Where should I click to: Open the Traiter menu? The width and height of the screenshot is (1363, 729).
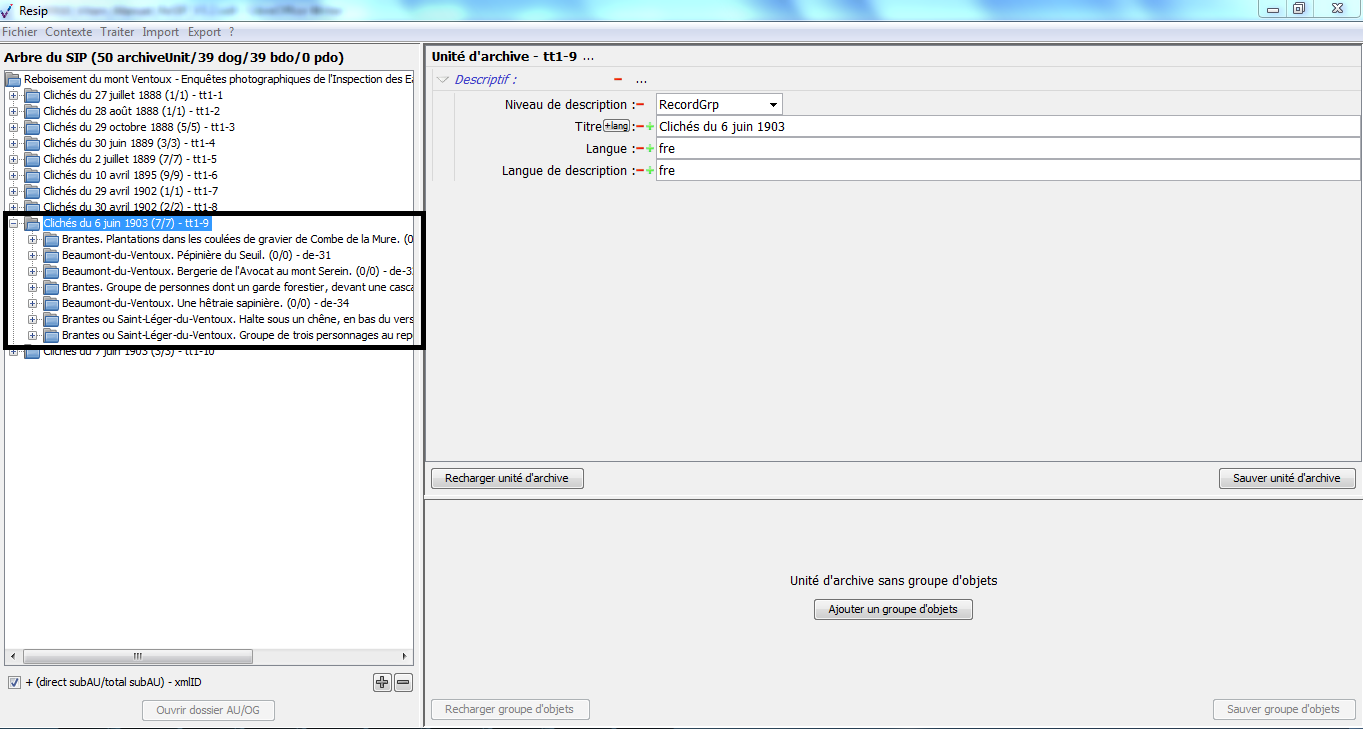[x=117, y=32]
